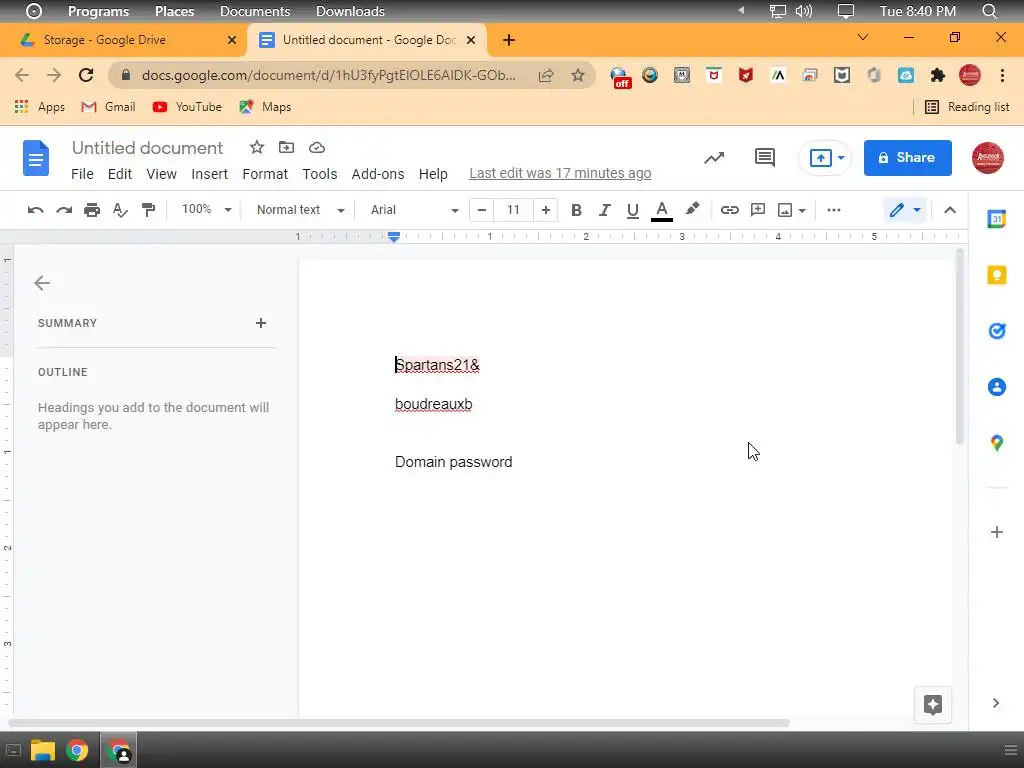Open the Programs menu in top panel
This screenshot has height=768, width=1024.
[99, 11]
